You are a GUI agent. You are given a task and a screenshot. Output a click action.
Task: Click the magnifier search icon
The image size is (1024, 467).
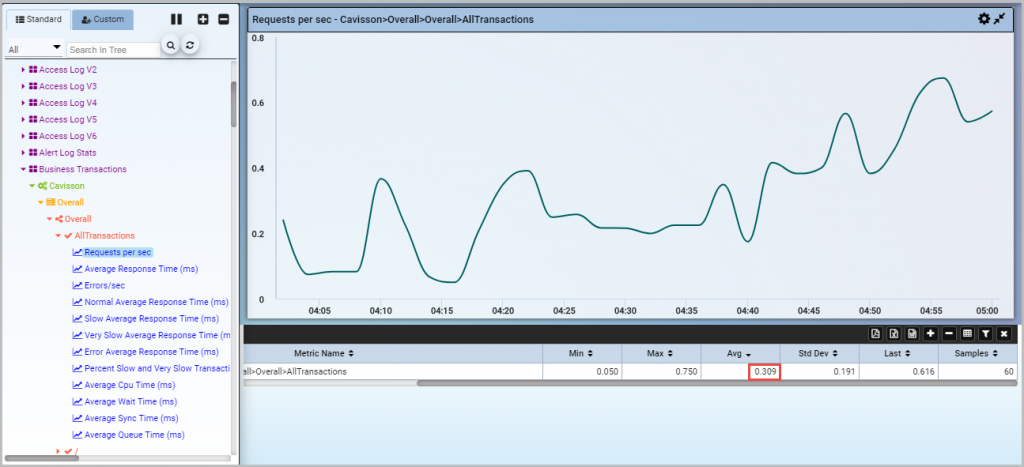[170, 45]
